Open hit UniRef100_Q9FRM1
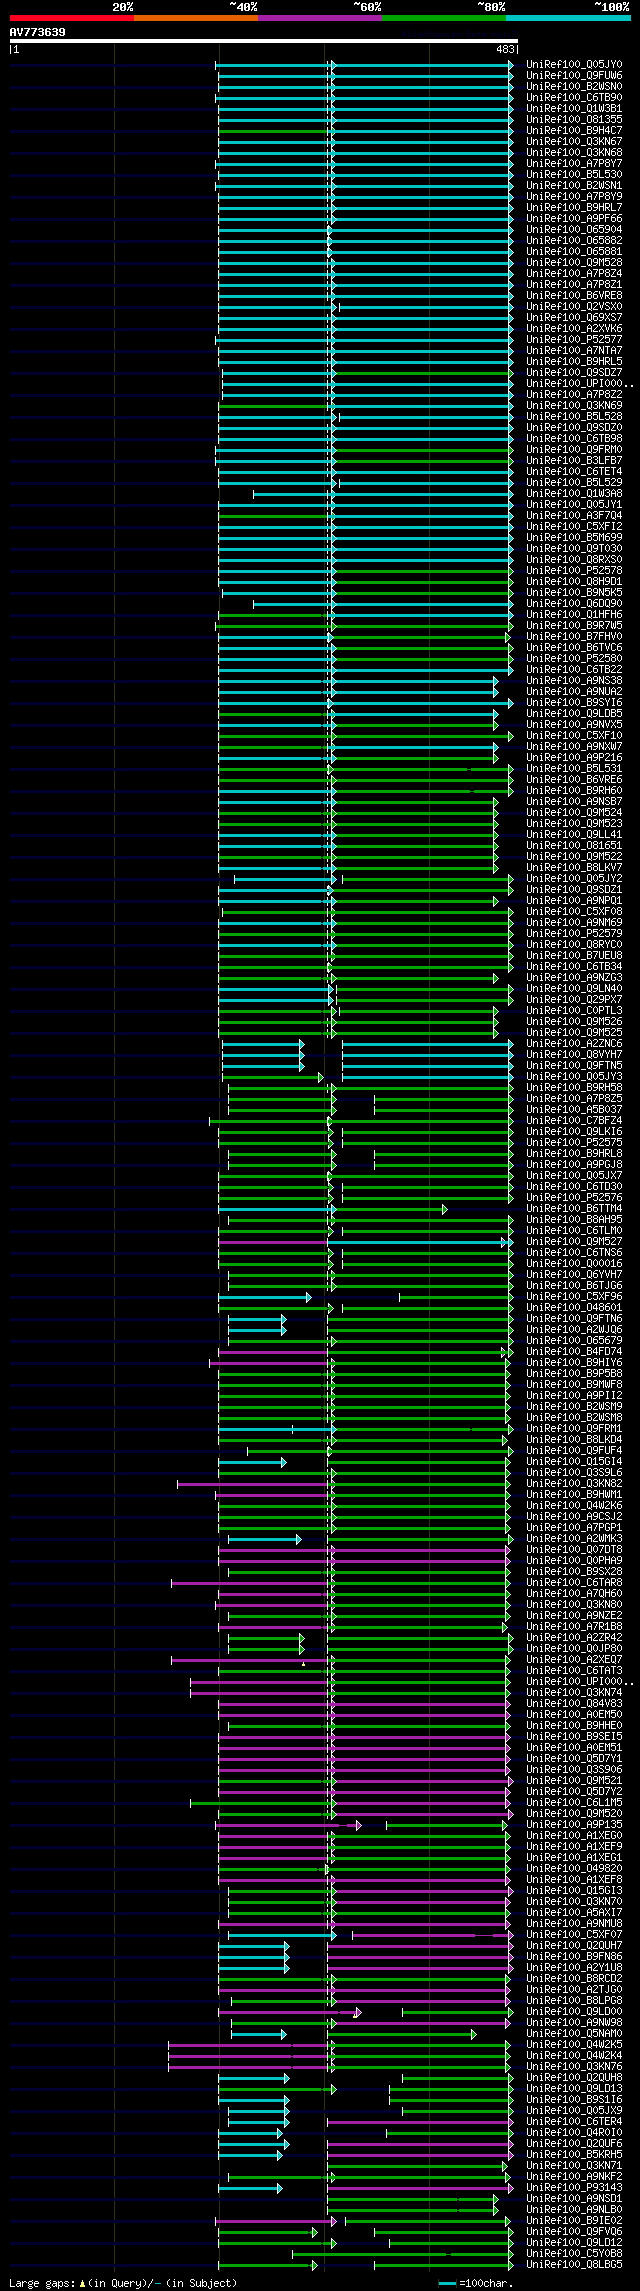 pyautogui.click(x=574, y=1429)
